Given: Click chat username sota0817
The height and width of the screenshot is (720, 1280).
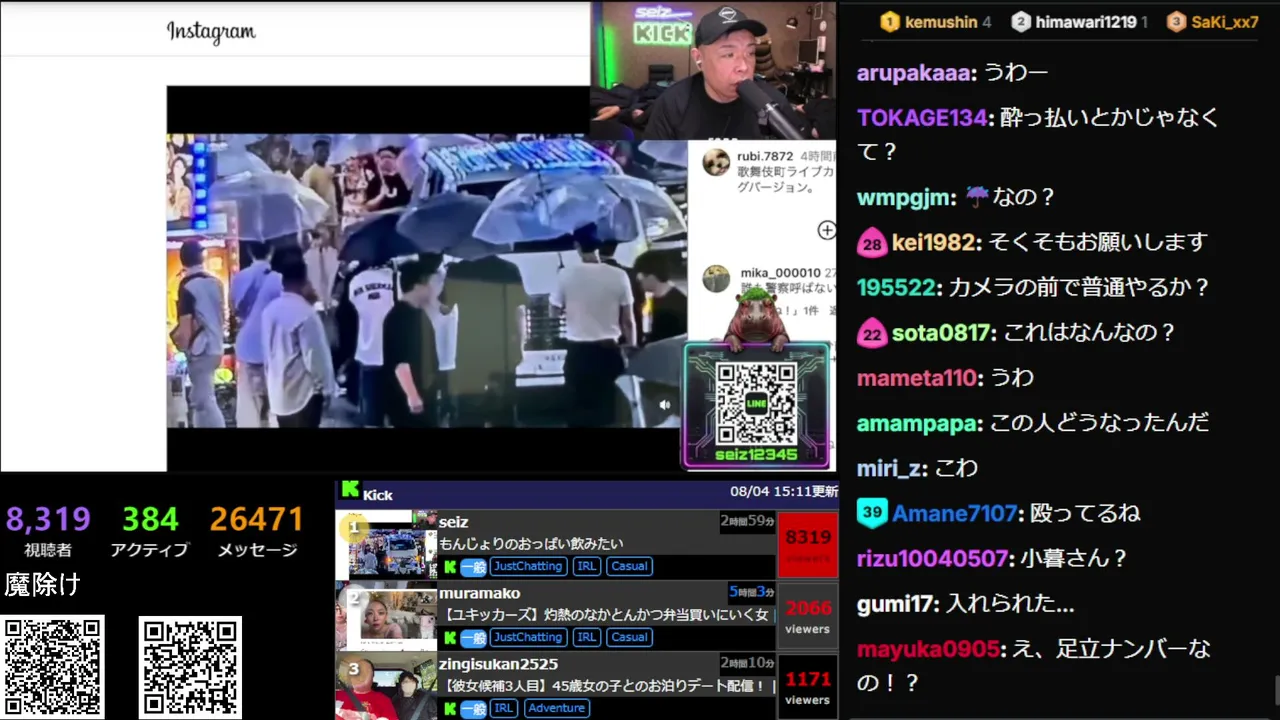Looking at the screenshot, I should point(942,333).
